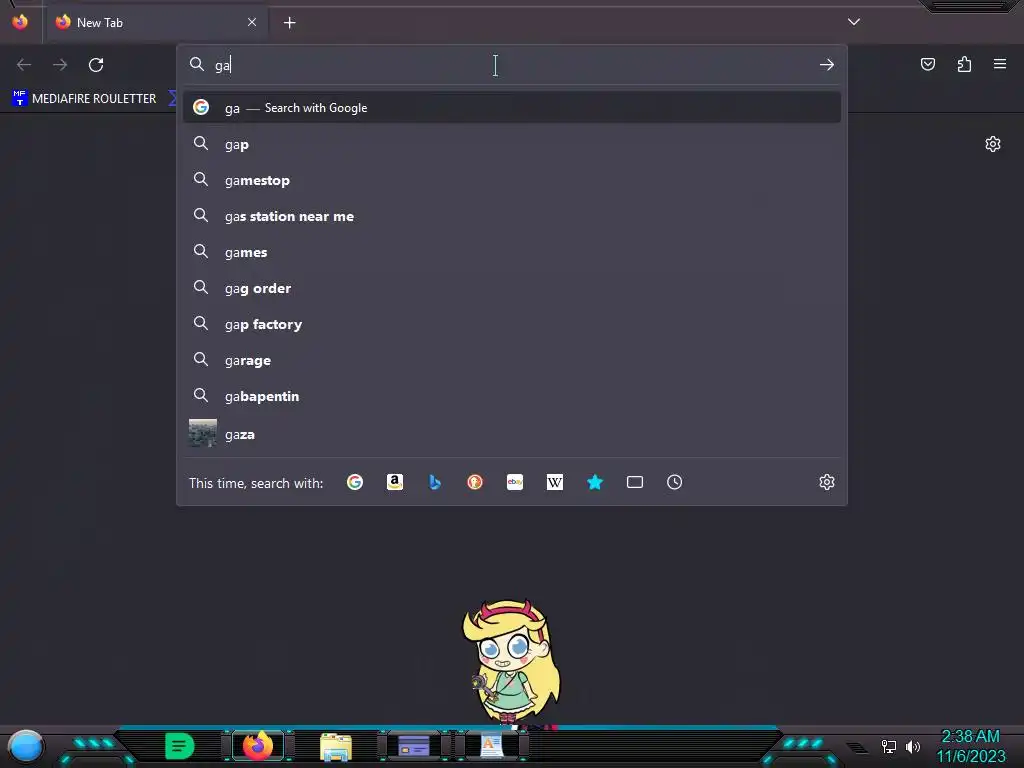Choose the 'gamestop' suggestion
This screenshot has width=1024, height=768.
512,180
